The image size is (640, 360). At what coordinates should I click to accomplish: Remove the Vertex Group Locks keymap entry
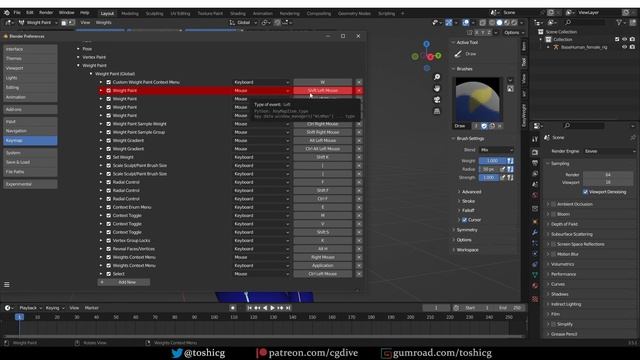click(x=359, y=240)
